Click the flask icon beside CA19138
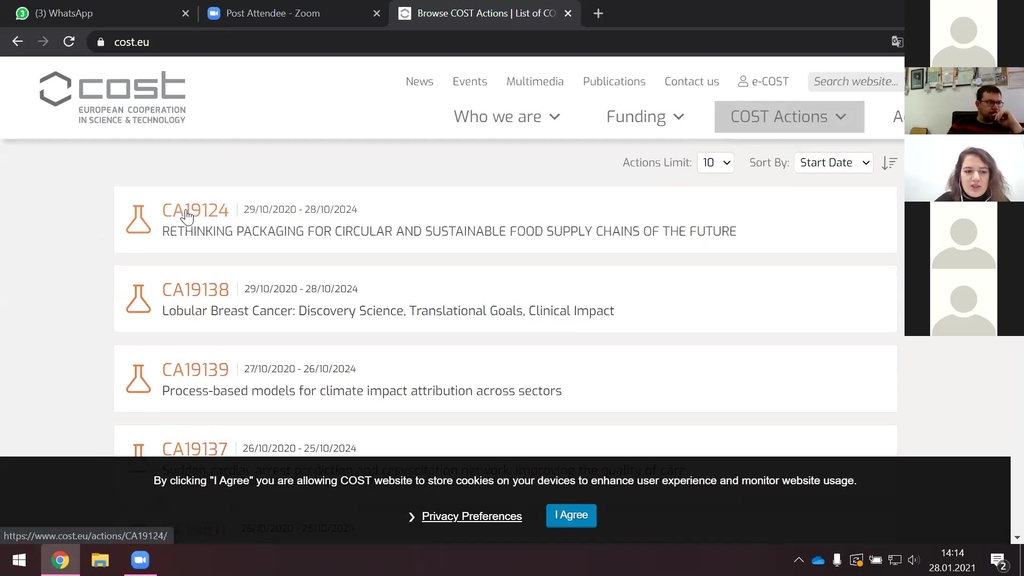 (138, 299)
